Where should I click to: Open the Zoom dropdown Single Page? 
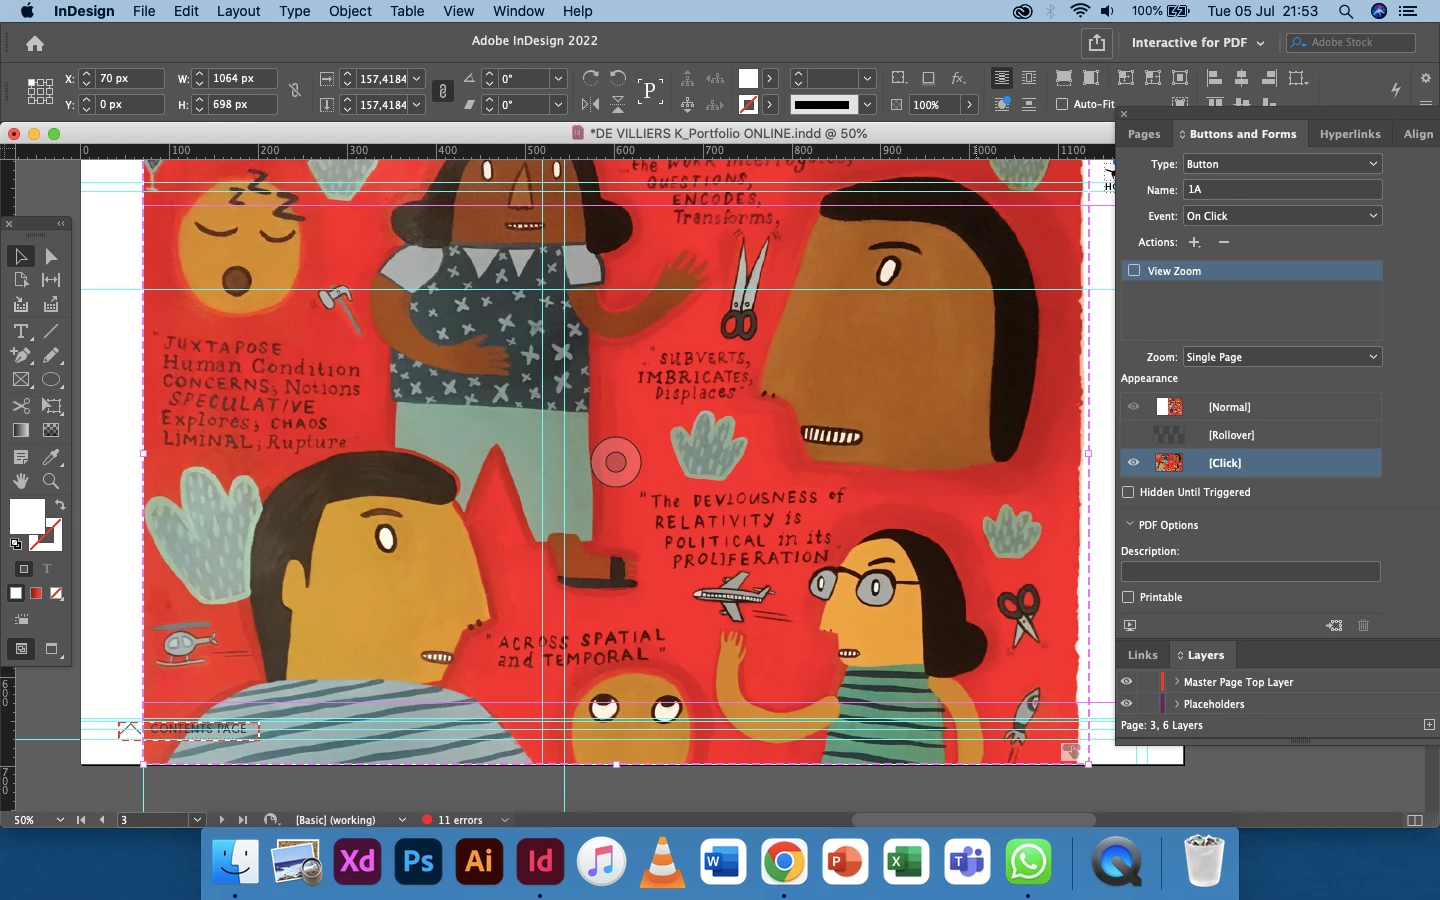[1282, 357]
